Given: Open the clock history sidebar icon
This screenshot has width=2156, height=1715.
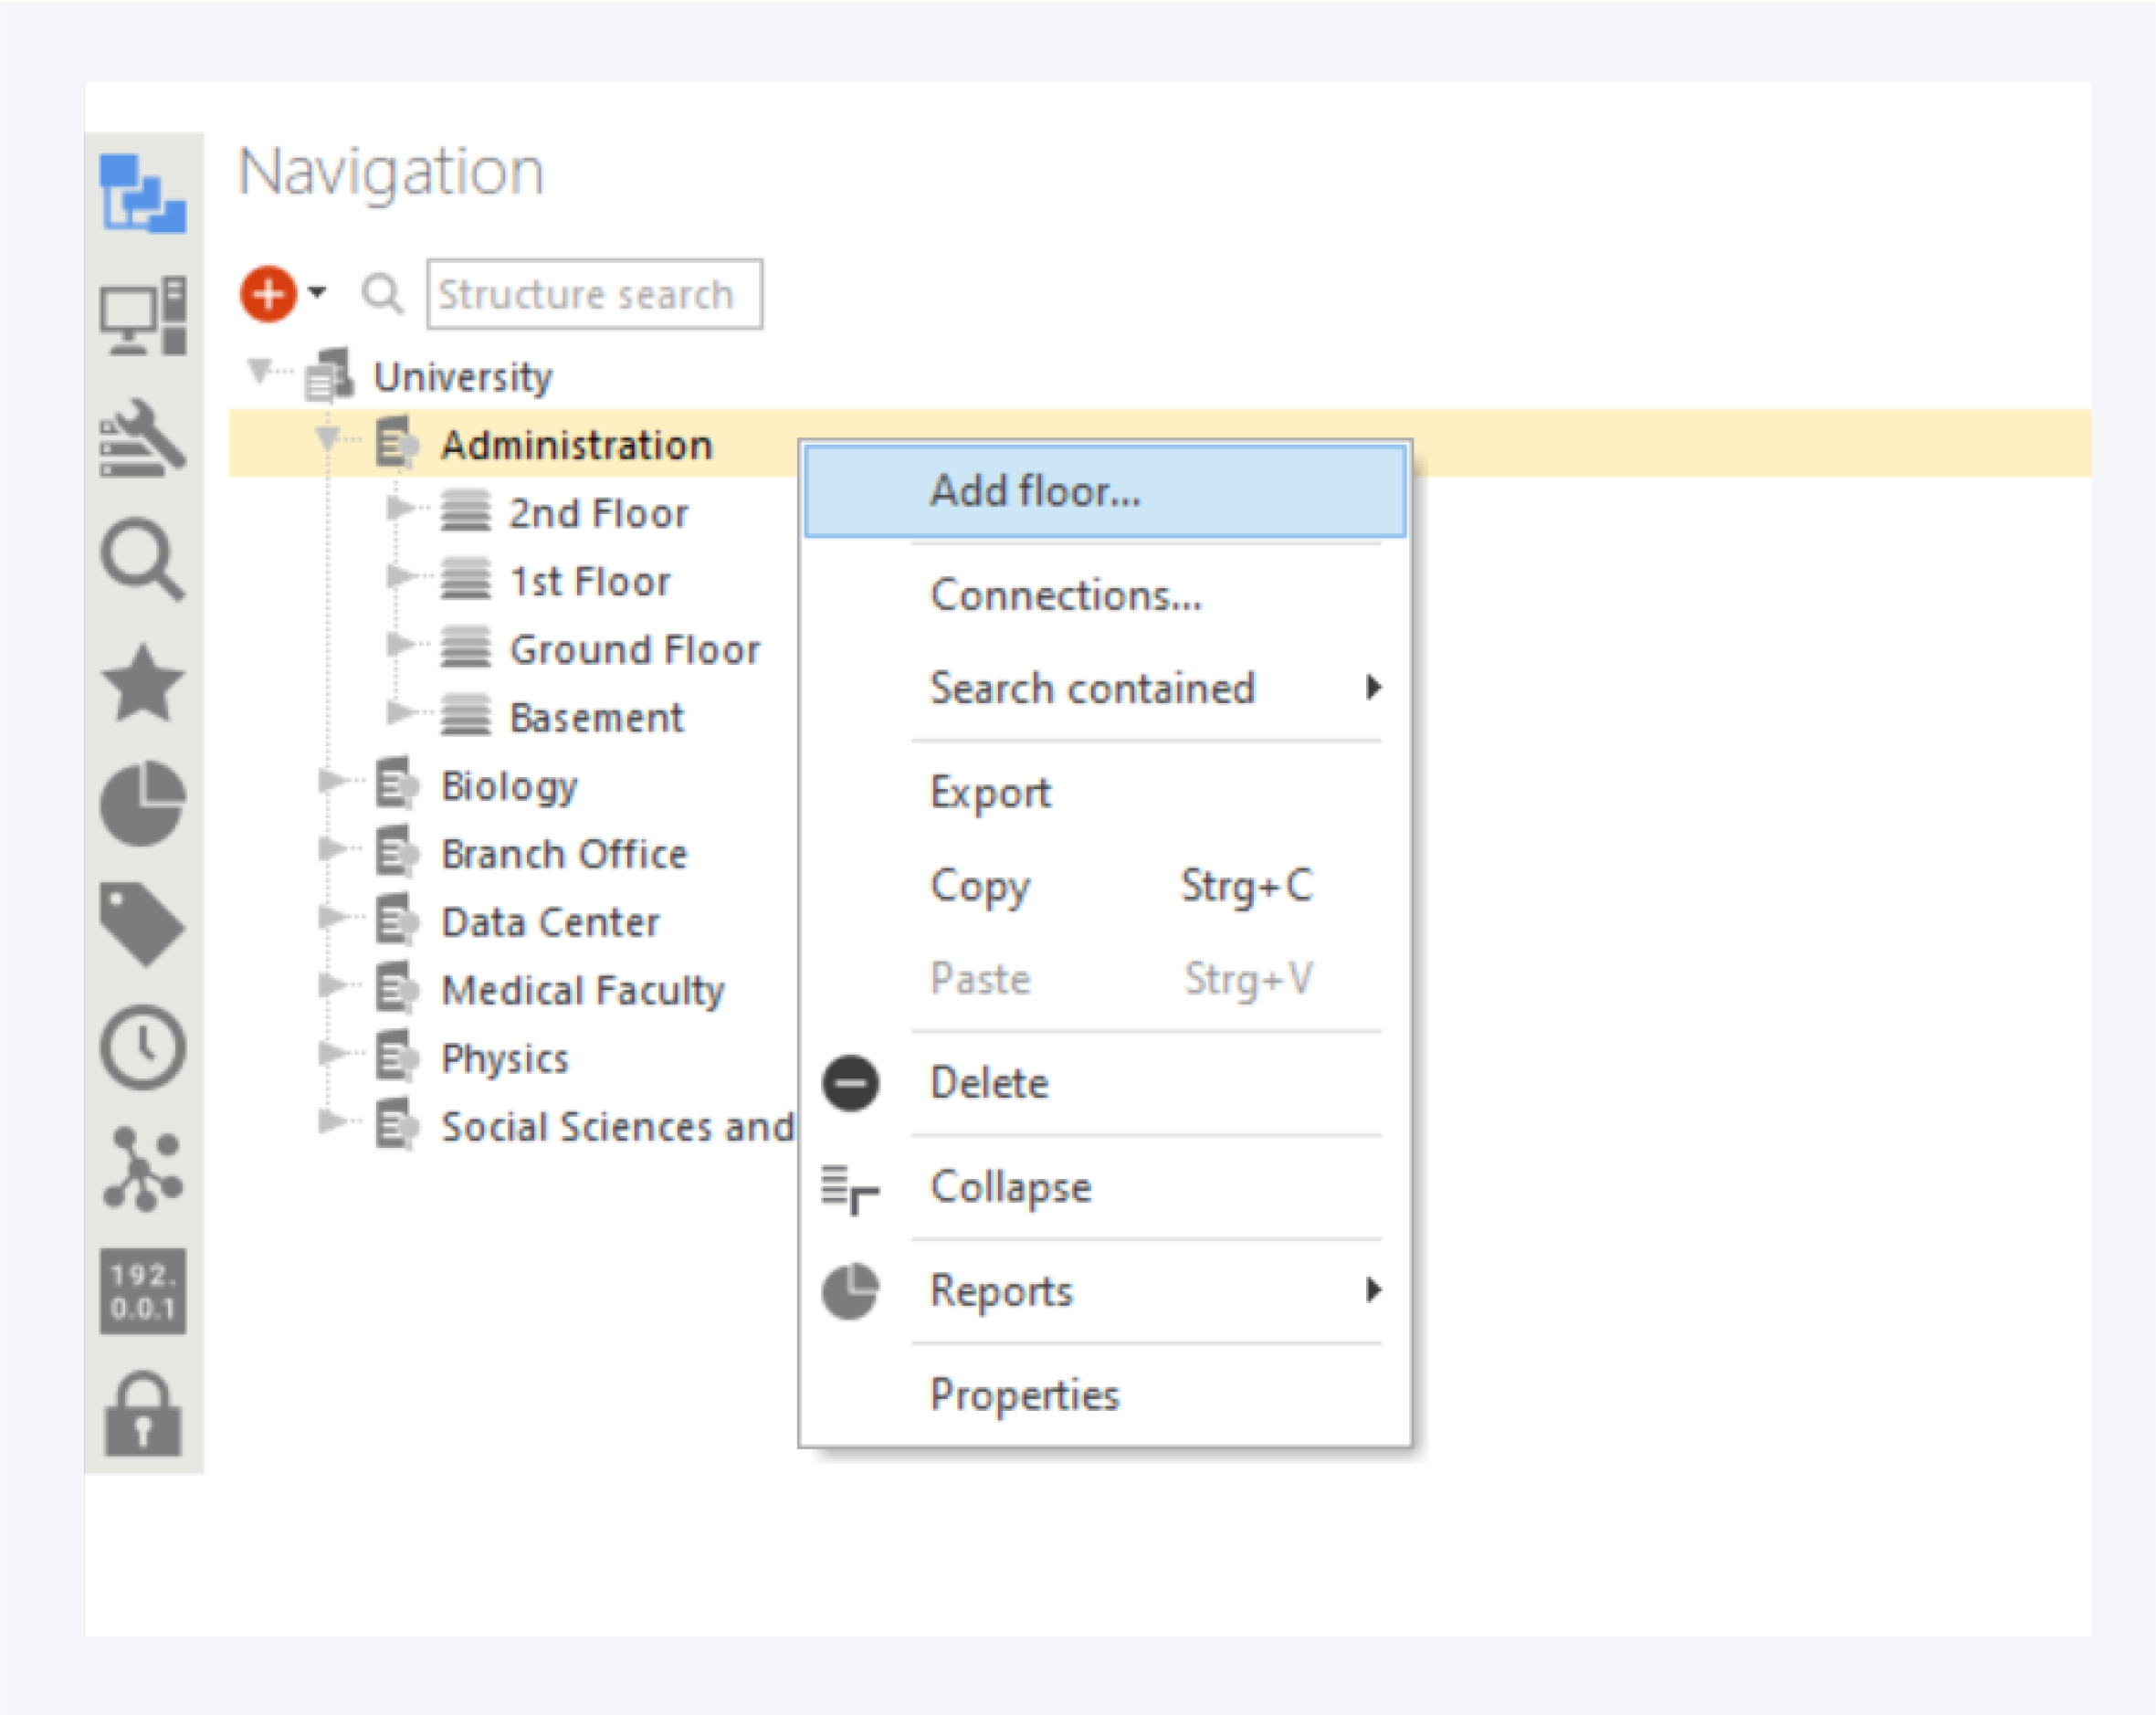Looking at the screenshot, I should pos(143,1047).
